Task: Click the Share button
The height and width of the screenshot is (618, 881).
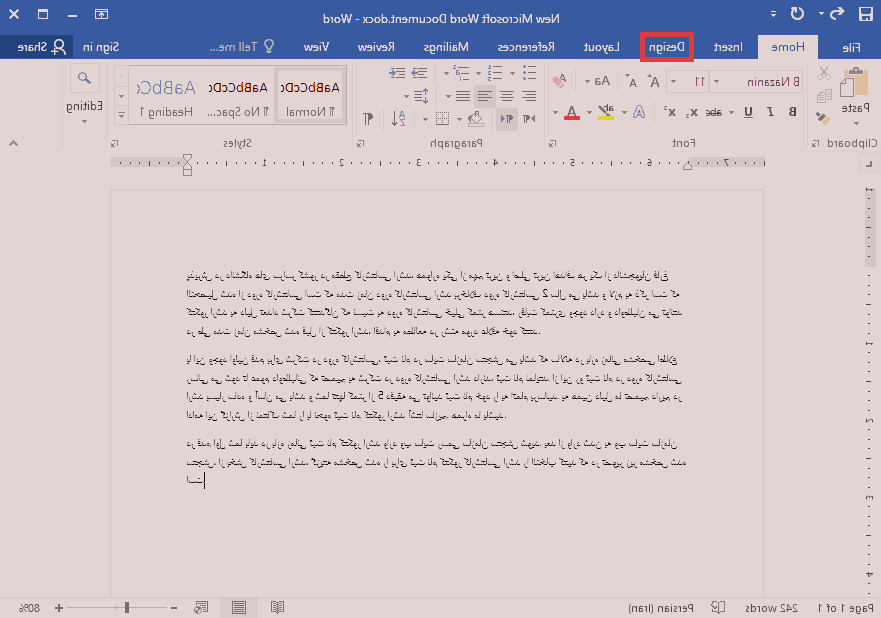Action: (37, 47)
